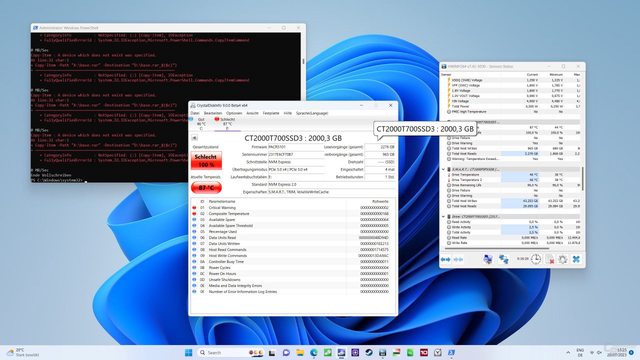Click the red Schlecht 100 % health button
This screenshot has width=640, height=360.
tap(206, 160)
